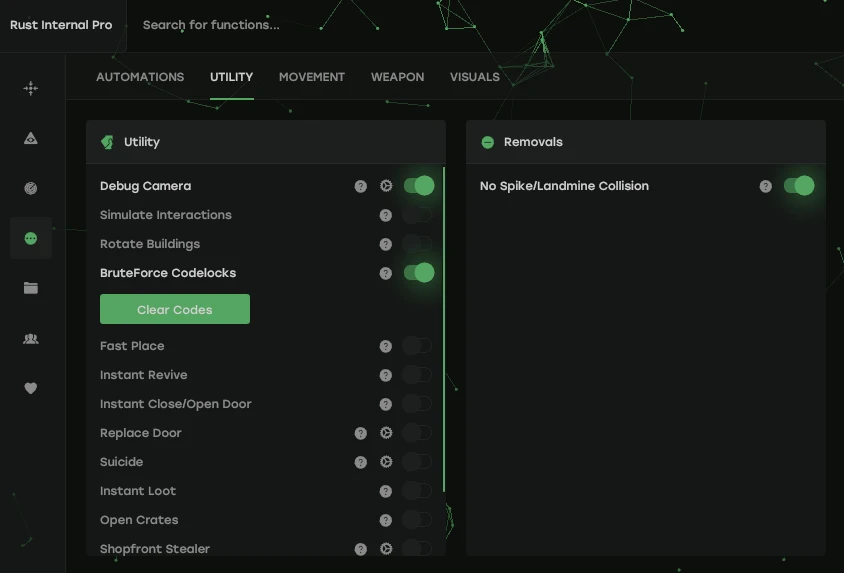The height and width of the screenshot is (573, 844).
Task: Show help for Instant Loot
Action: tap(385, 491)
